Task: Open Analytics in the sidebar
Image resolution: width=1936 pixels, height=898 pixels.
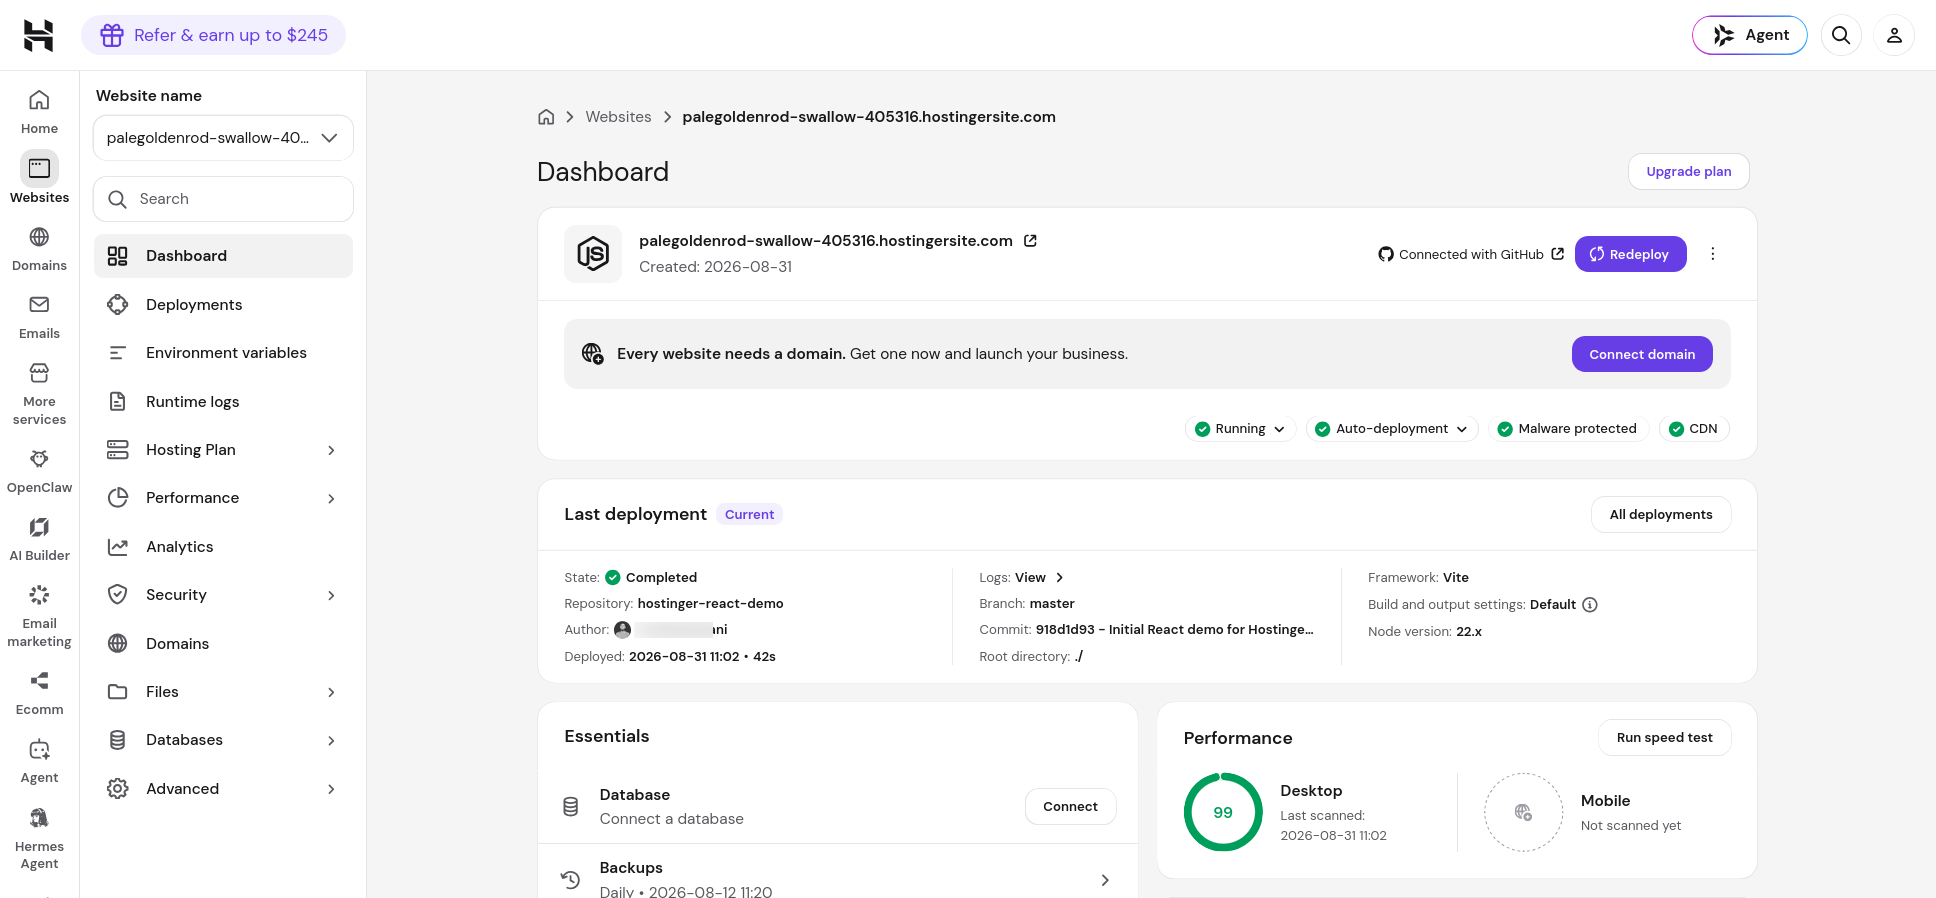Action: 223,547
